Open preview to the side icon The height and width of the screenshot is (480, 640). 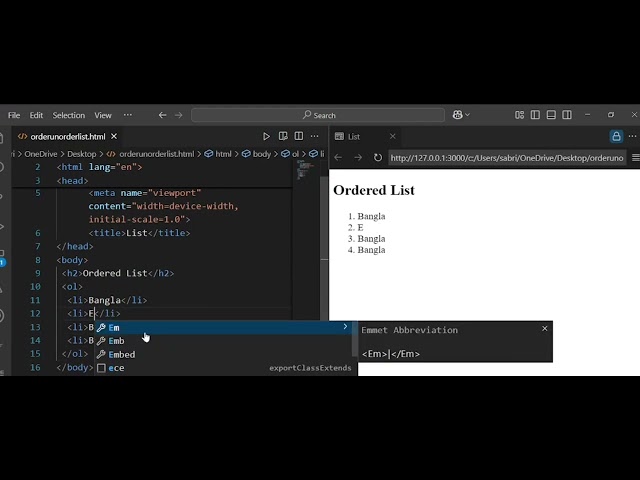[x=283, y=136]
